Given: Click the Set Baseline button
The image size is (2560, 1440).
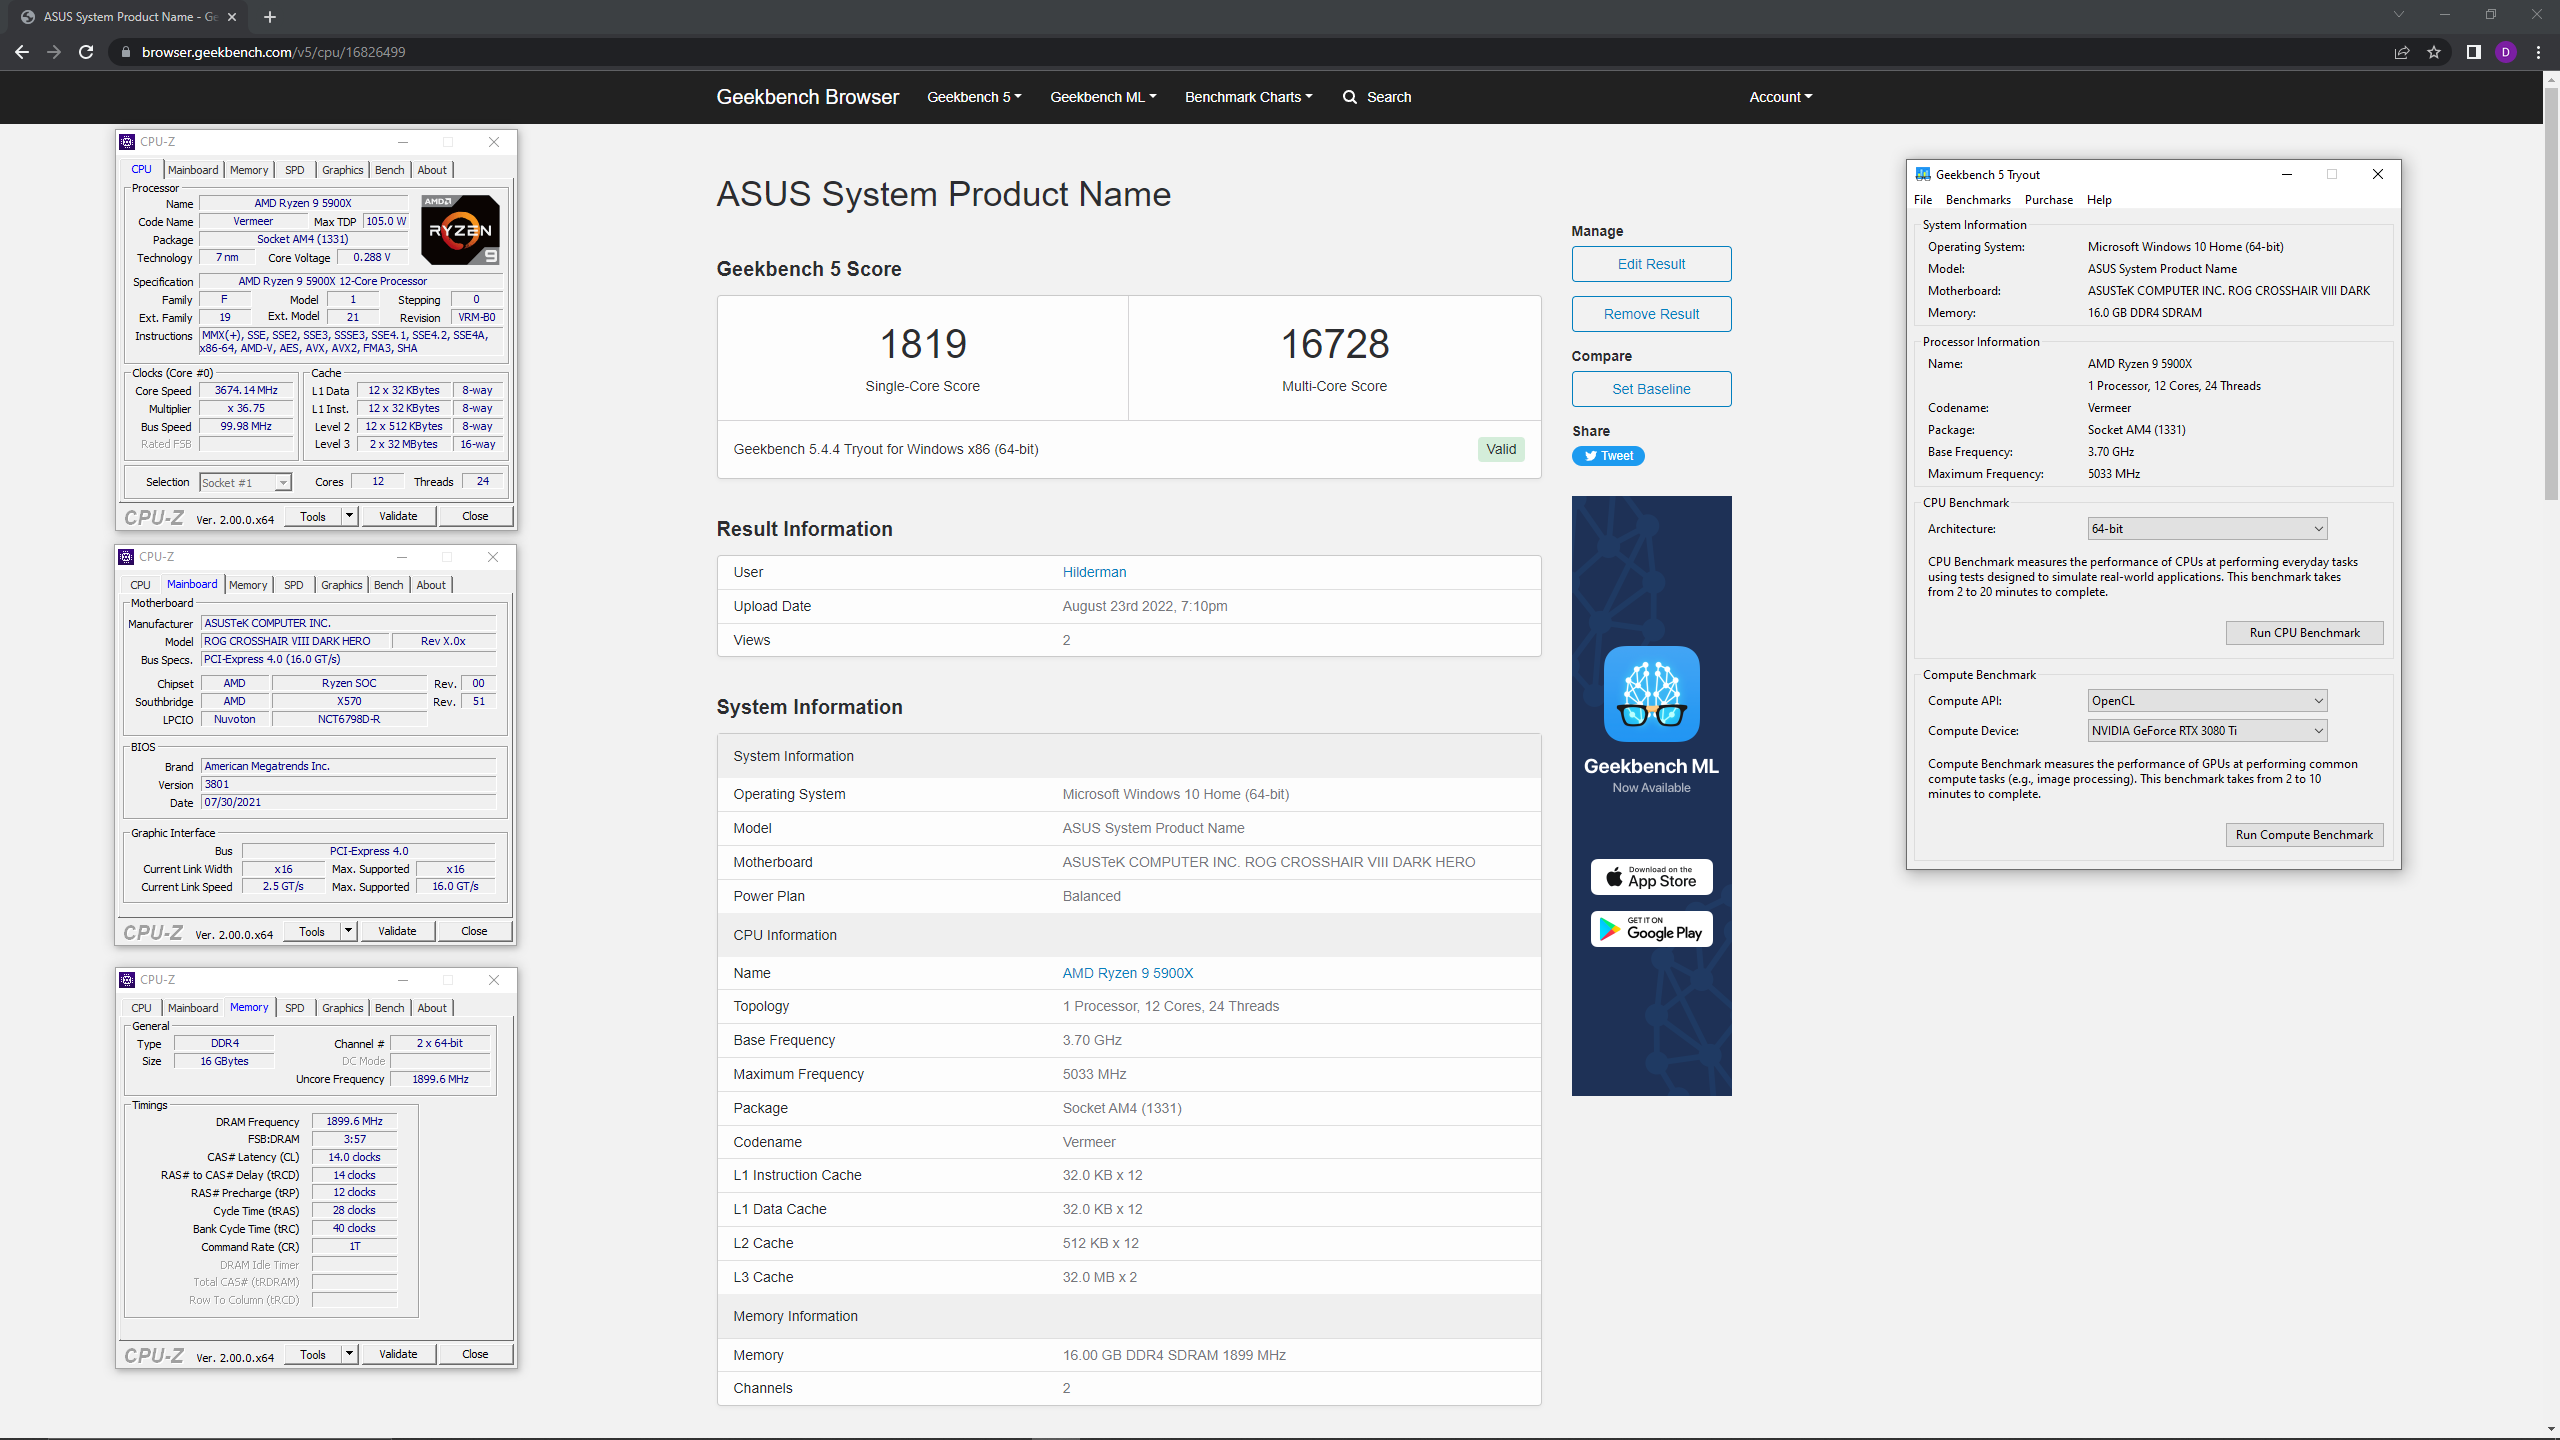Looking at the screenshot, I should pos(1651,389).
